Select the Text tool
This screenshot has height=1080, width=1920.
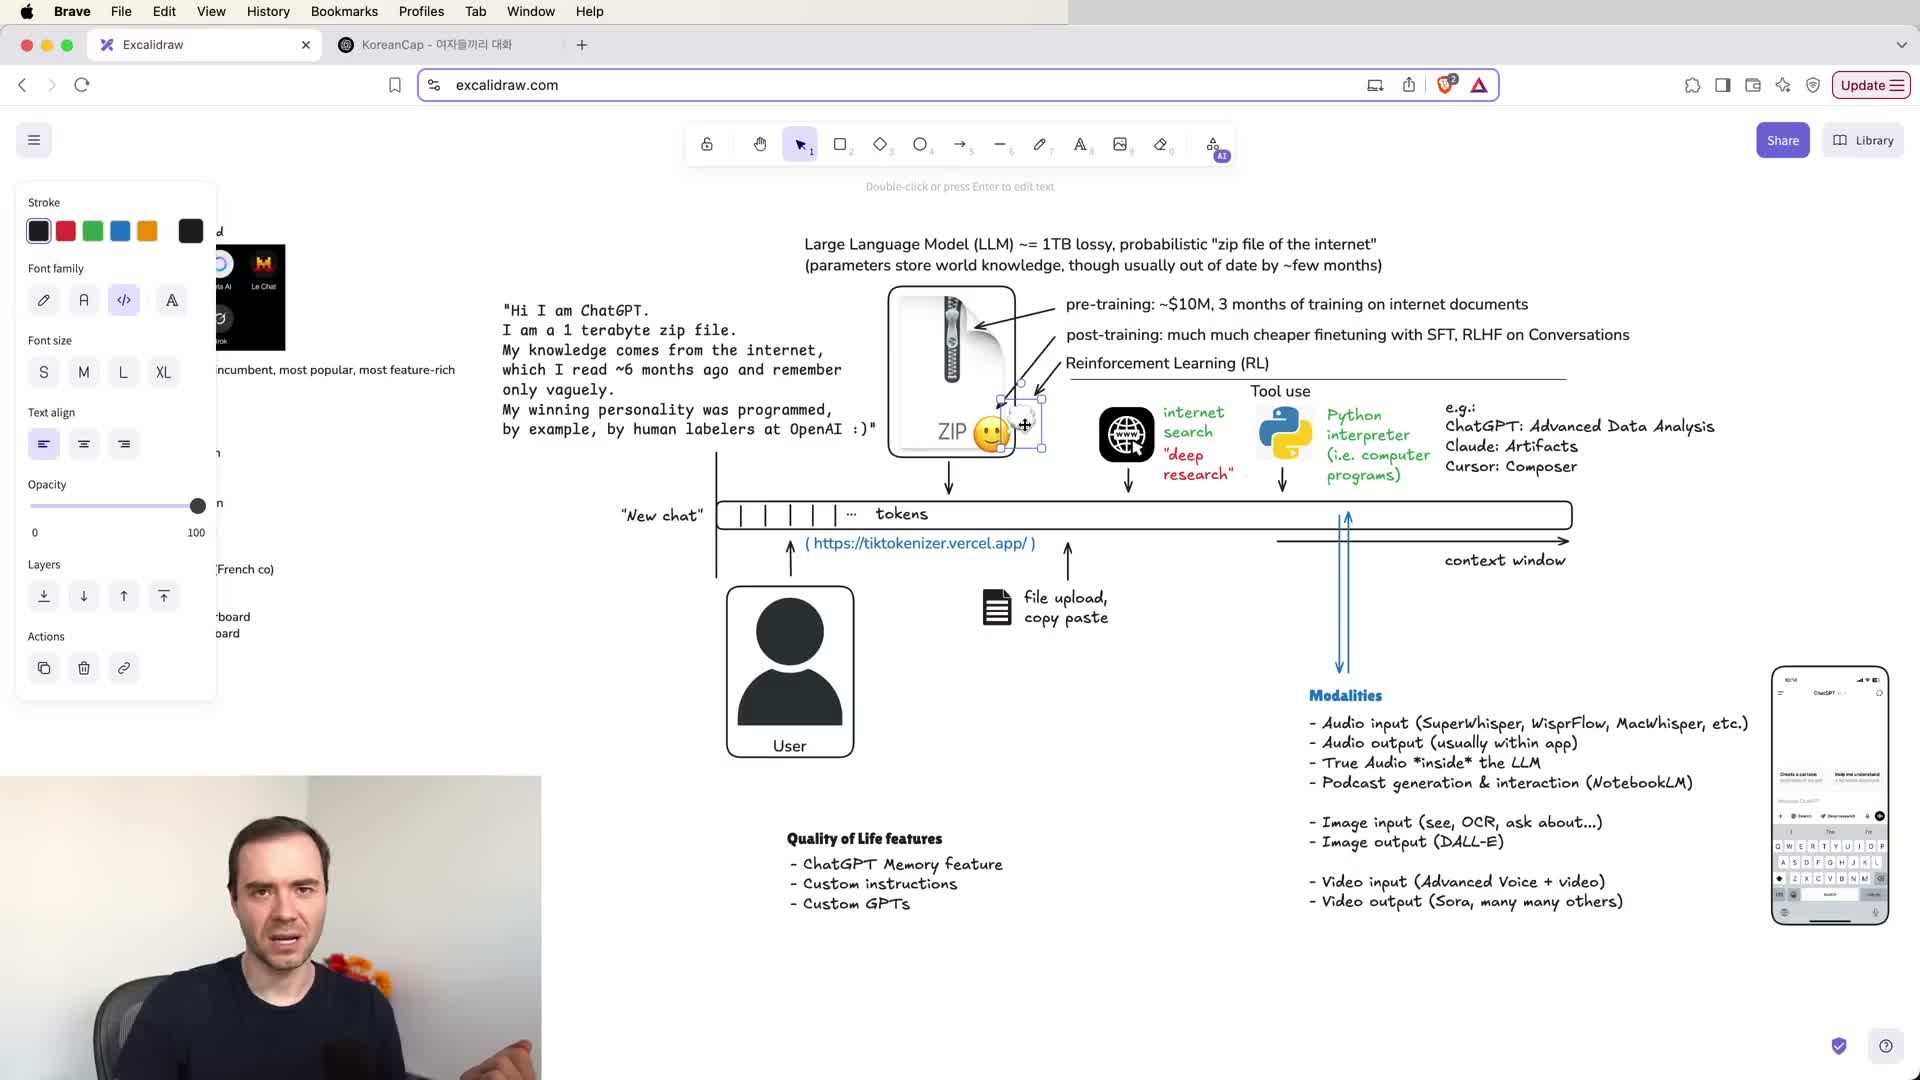pos(1080,144)
